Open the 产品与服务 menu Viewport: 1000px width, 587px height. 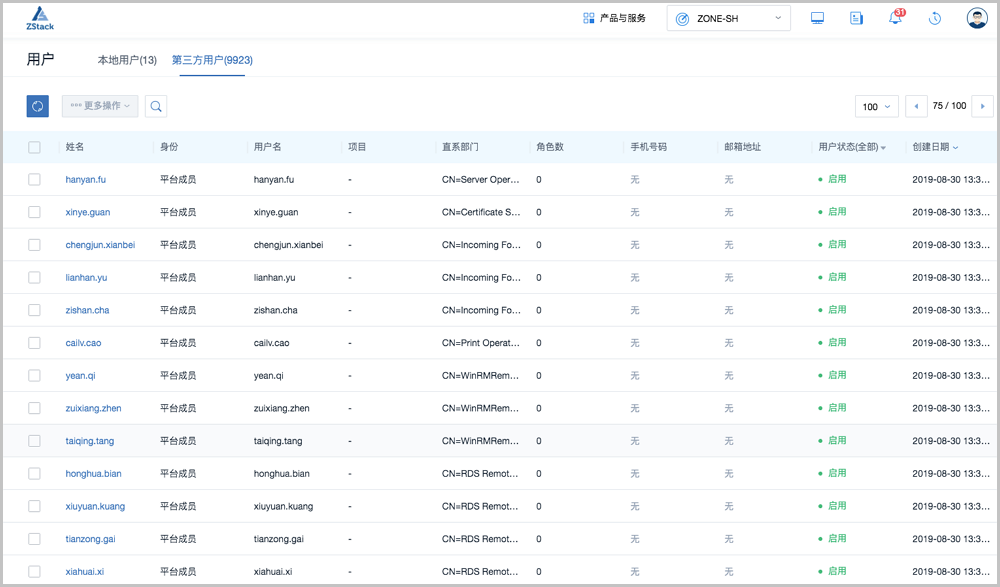(614, 19)
